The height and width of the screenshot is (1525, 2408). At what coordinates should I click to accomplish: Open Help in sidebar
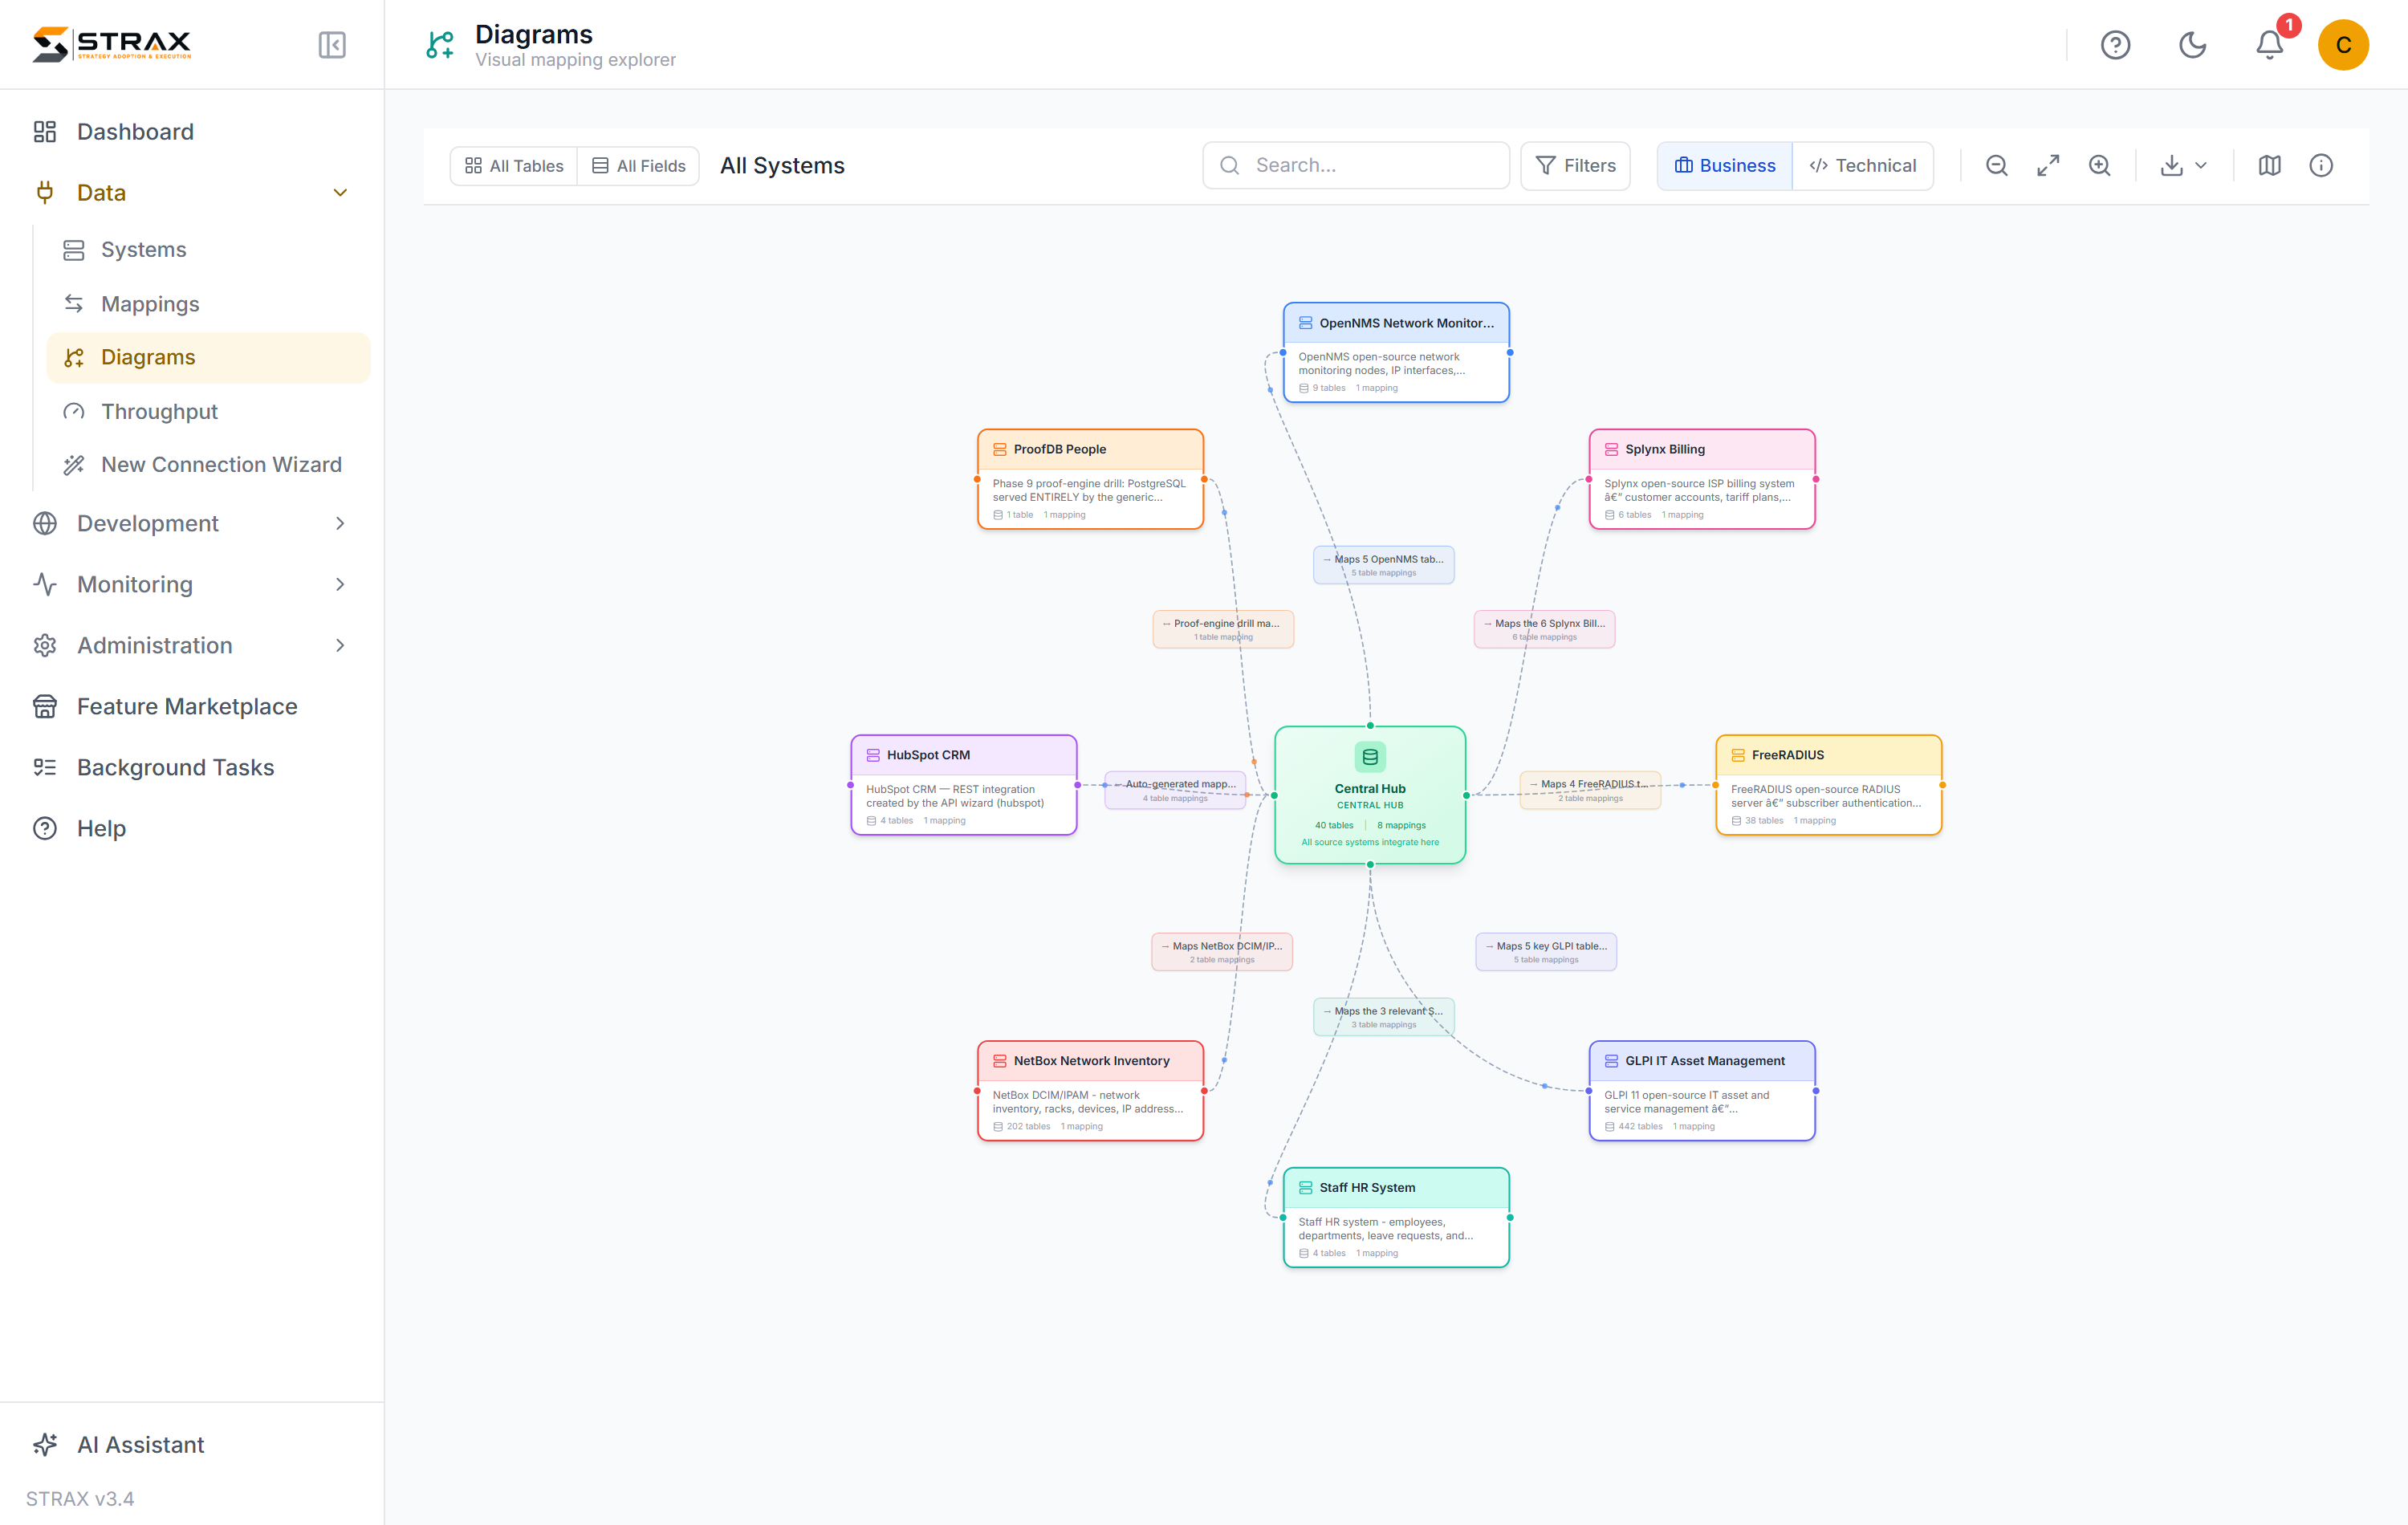(192, 829)
